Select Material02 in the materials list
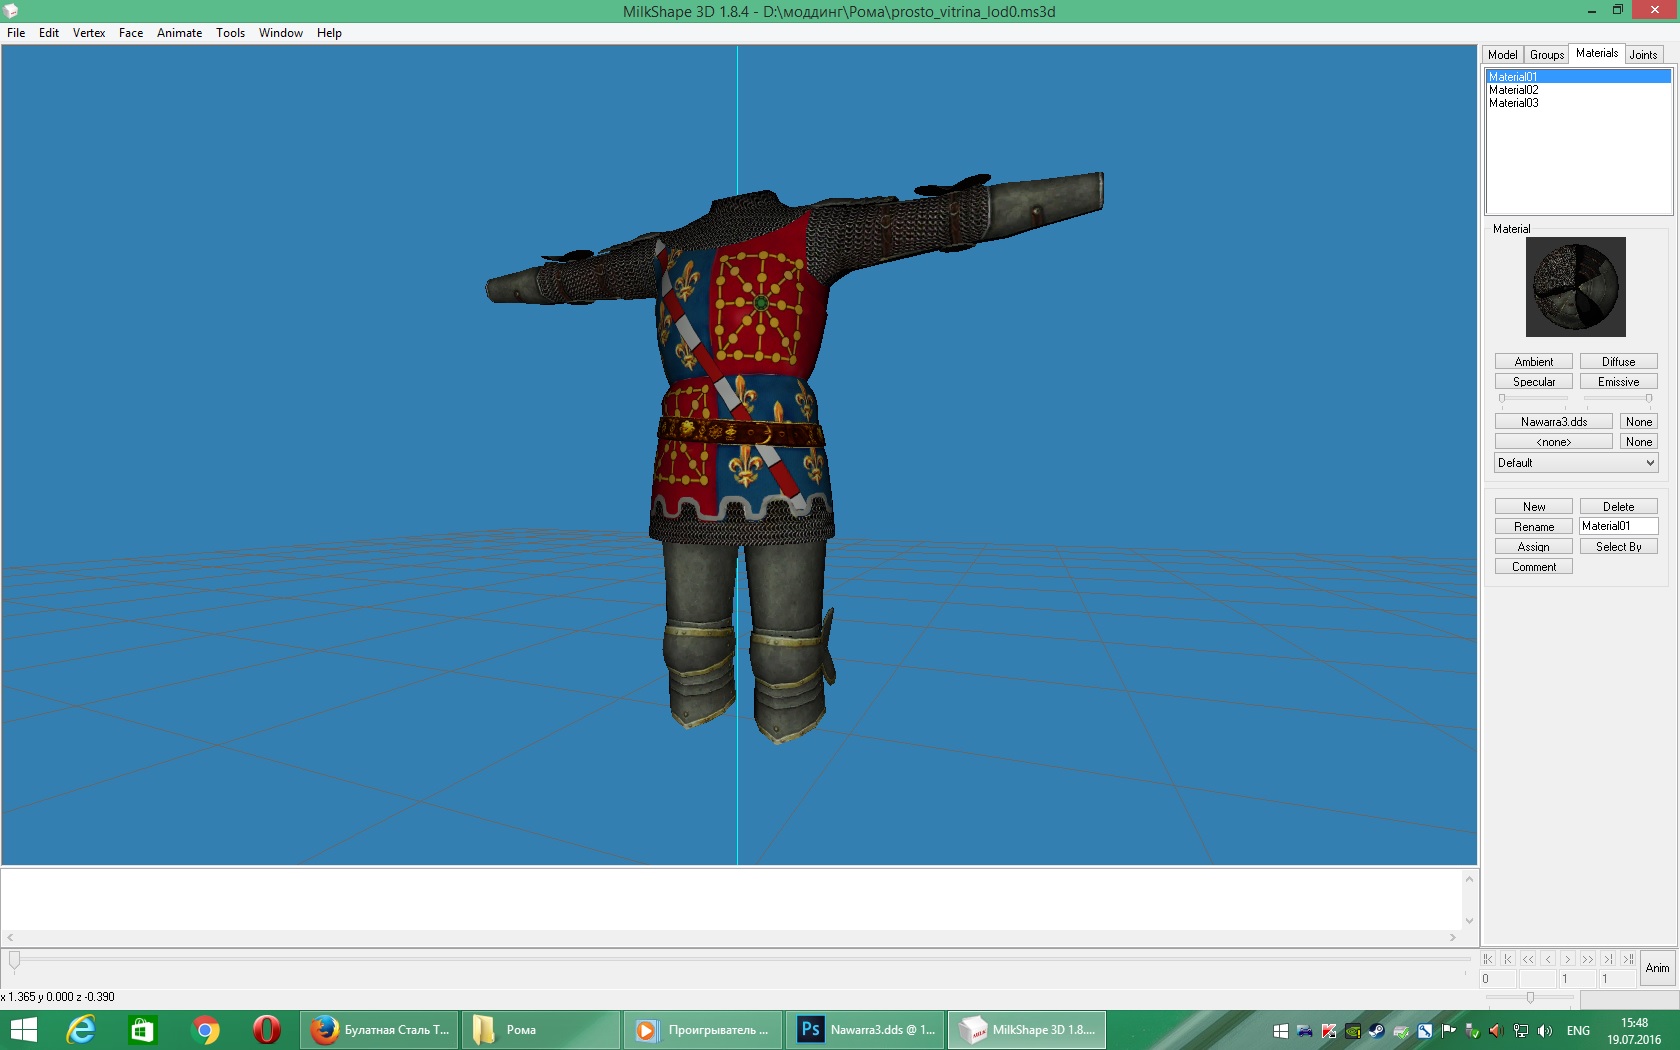1680x1050 pixels. pos(1579,90)
